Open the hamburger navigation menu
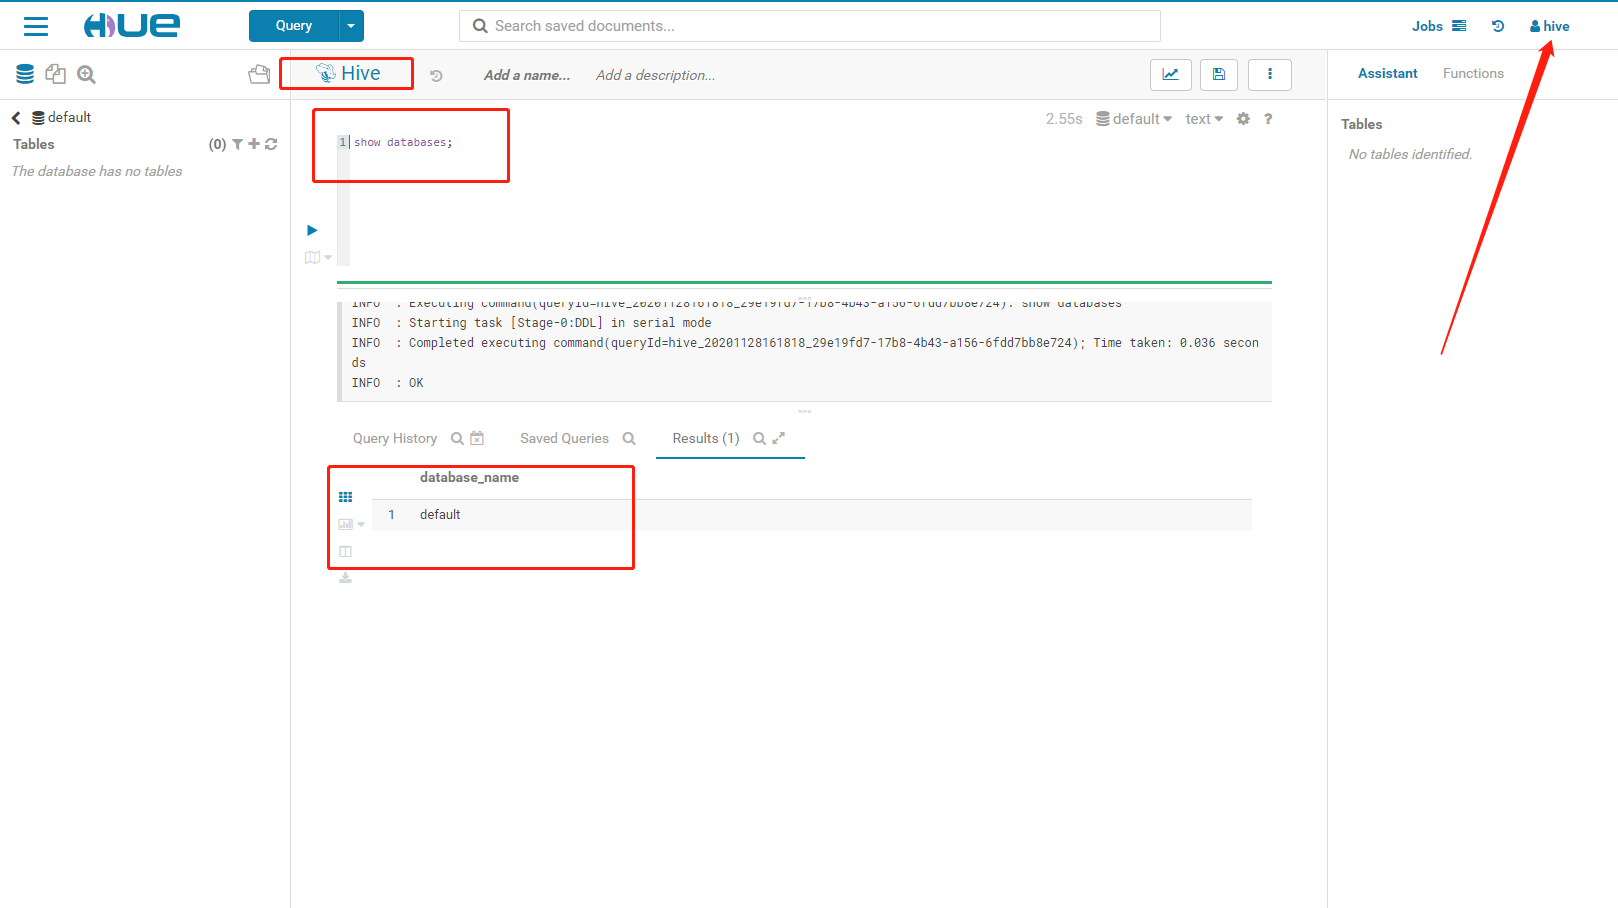The image size is (1618, 908). [36, 26]
